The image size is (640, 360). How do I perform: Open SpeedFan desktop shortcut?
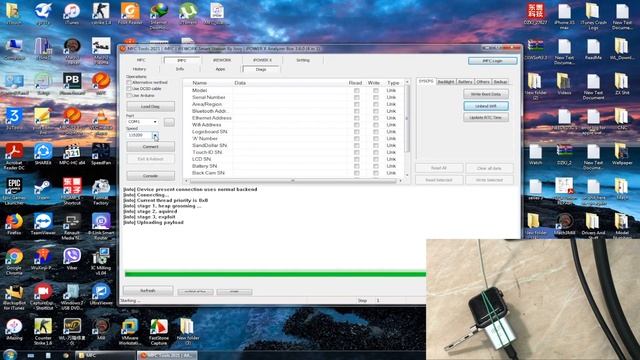(x=101, y=154)
